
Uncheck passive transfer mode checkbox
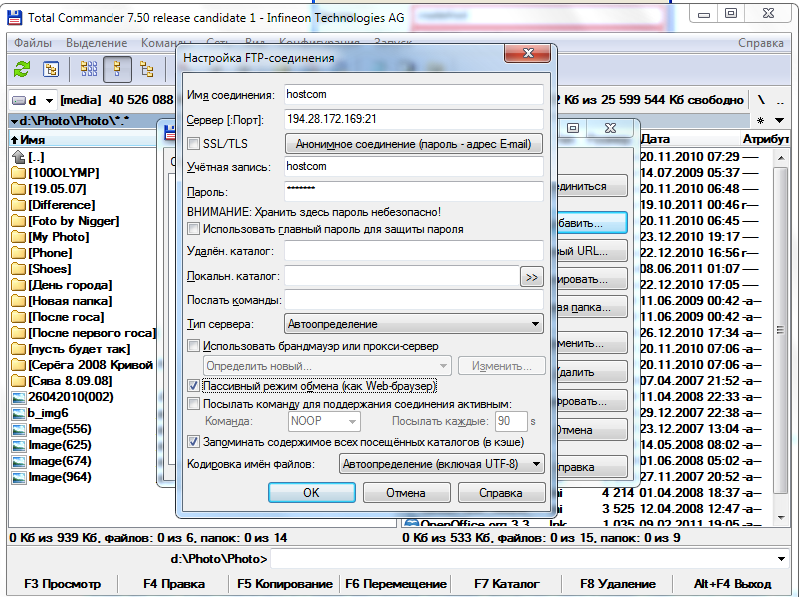tap(194, 385)
